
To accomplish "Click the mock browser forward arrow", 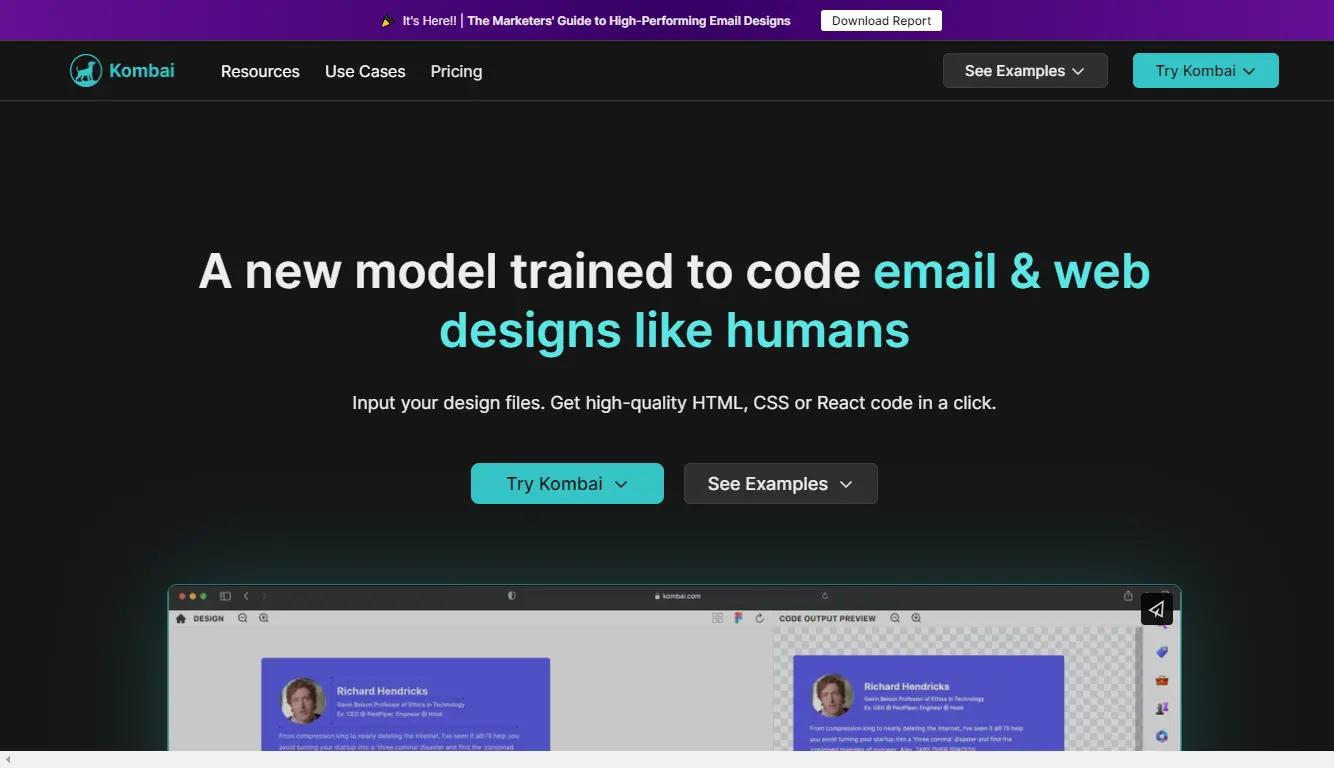I will click(264, 596).
